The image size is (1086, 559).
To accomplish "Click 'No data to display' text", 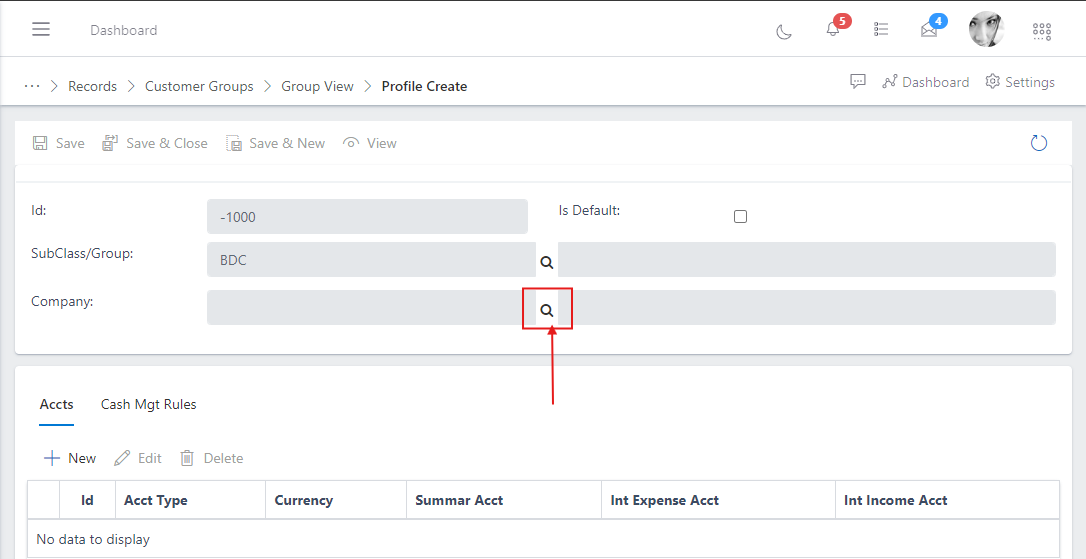I will 93,539.
